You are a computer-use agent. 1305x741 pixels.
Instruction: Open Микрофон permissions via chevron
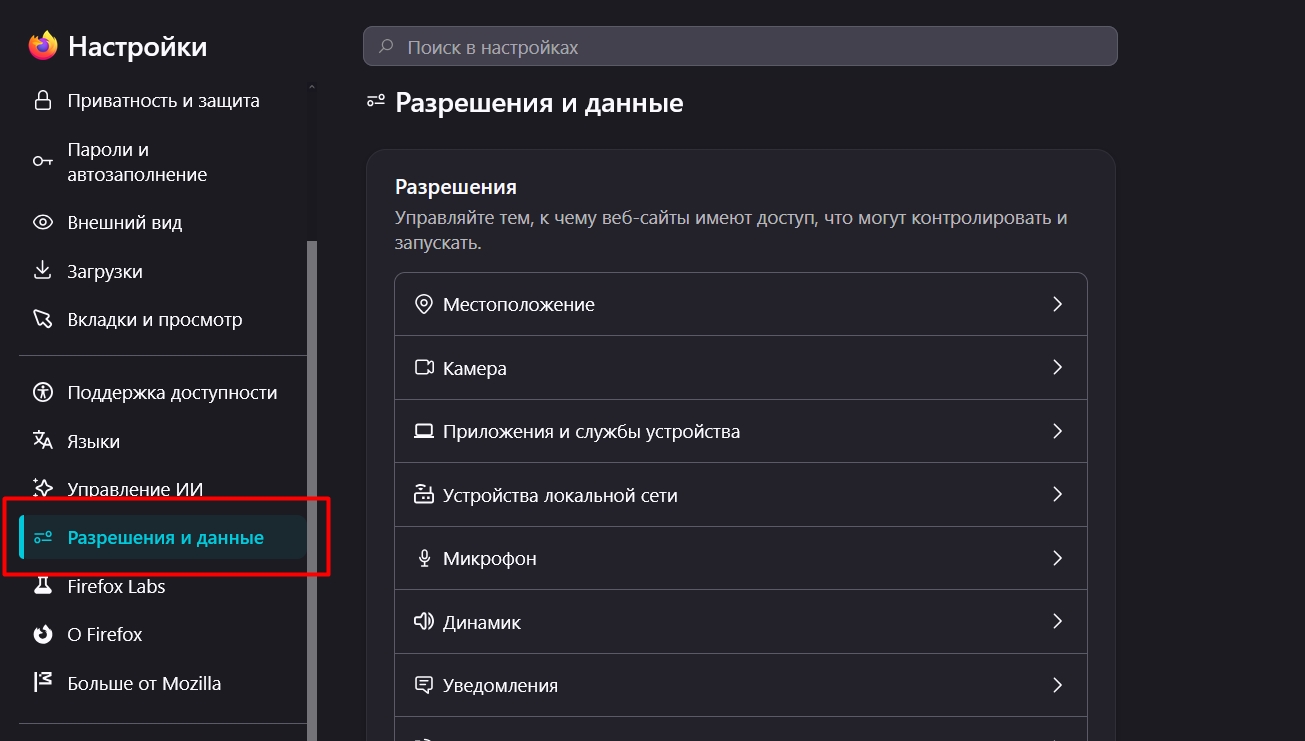[1057, 558]
